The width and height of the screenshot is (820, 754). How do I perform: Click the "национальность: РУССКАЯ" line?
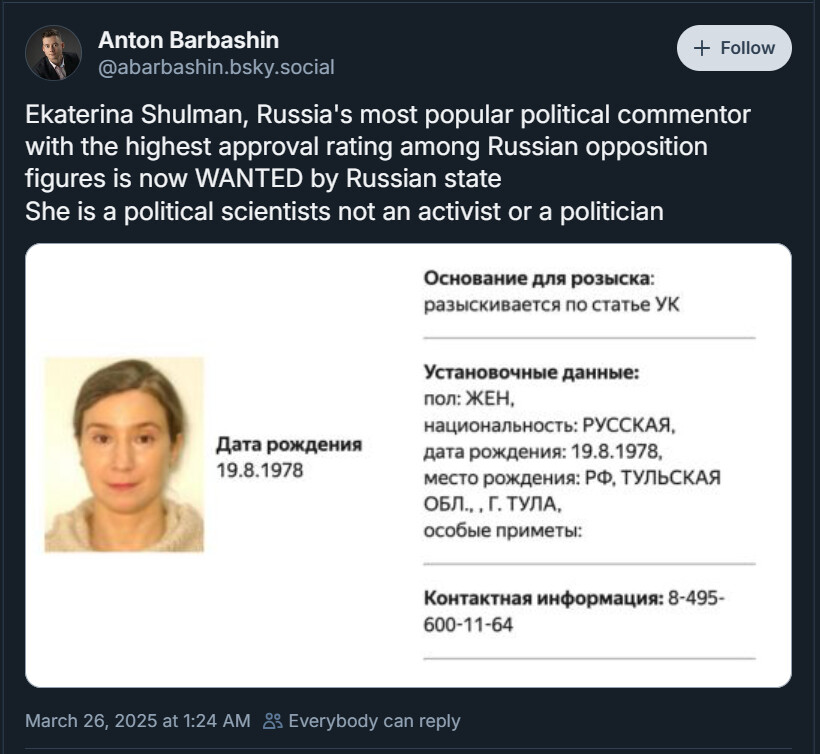pyautogui.click(x=550, y=425)
